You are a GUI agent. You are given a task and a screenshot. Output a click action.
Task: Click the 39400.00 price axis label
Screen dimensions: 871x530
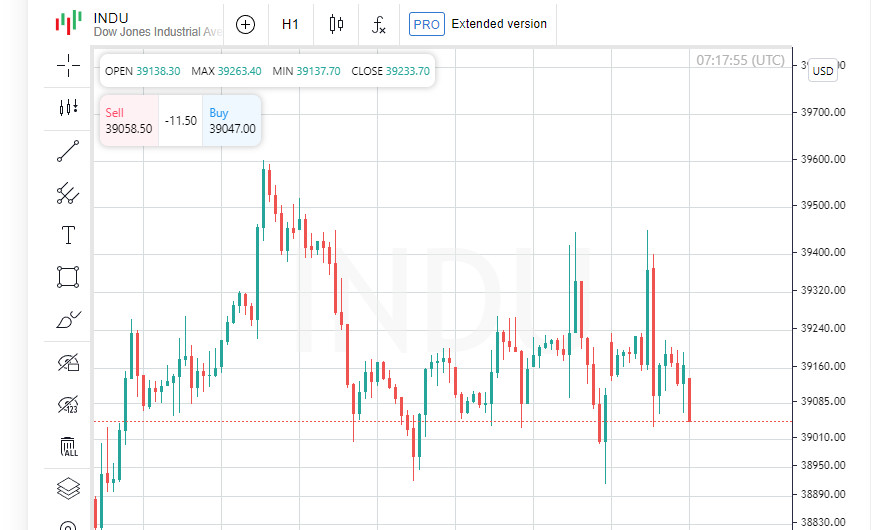pyautogui.click(x=823, y=252)
